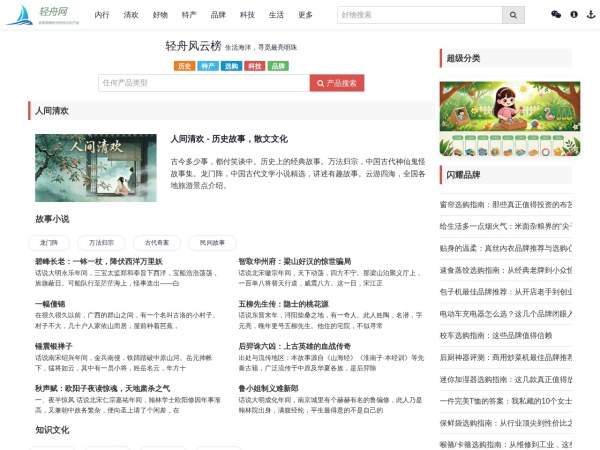Open article 窗帘选购指南

click(506, 205)
